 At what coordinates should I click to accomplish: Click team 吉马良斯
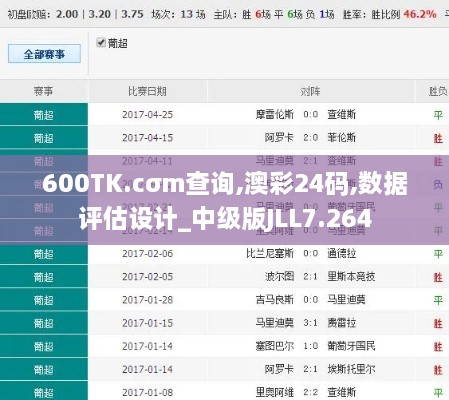point(275,300)
